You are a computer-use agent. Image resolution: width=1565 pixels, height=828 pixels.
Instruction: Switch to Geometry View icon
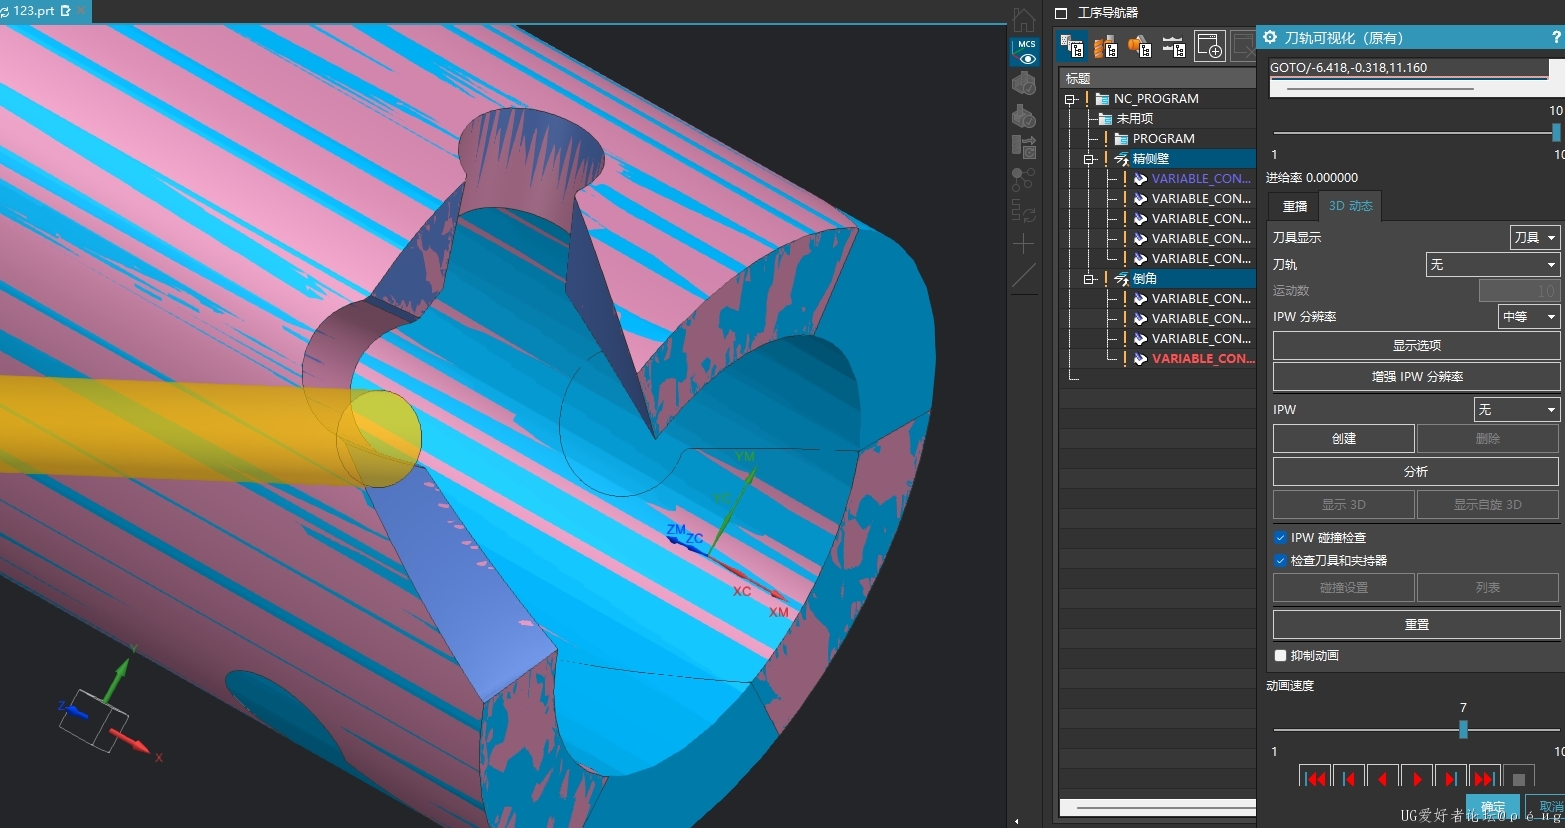coord(1140,46)
